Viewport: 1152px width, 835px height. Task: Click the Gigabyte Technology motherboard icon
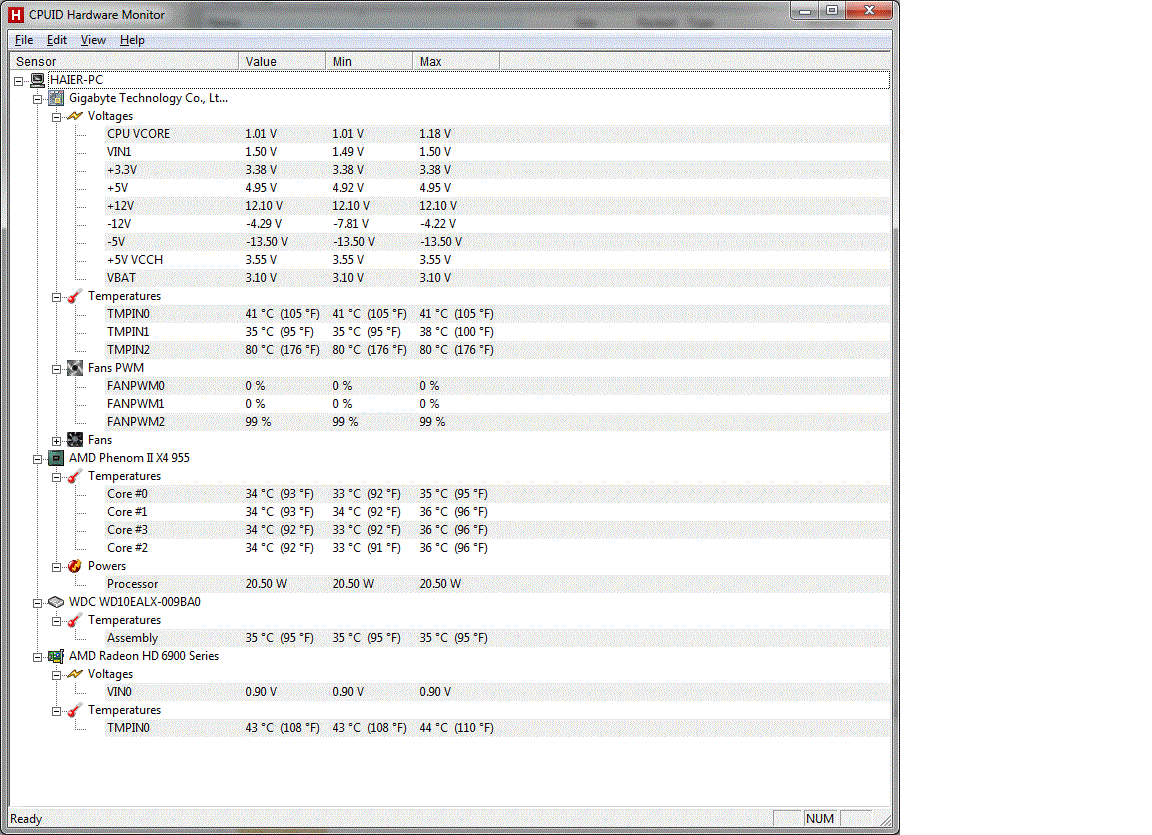click(x=57, y=98)
